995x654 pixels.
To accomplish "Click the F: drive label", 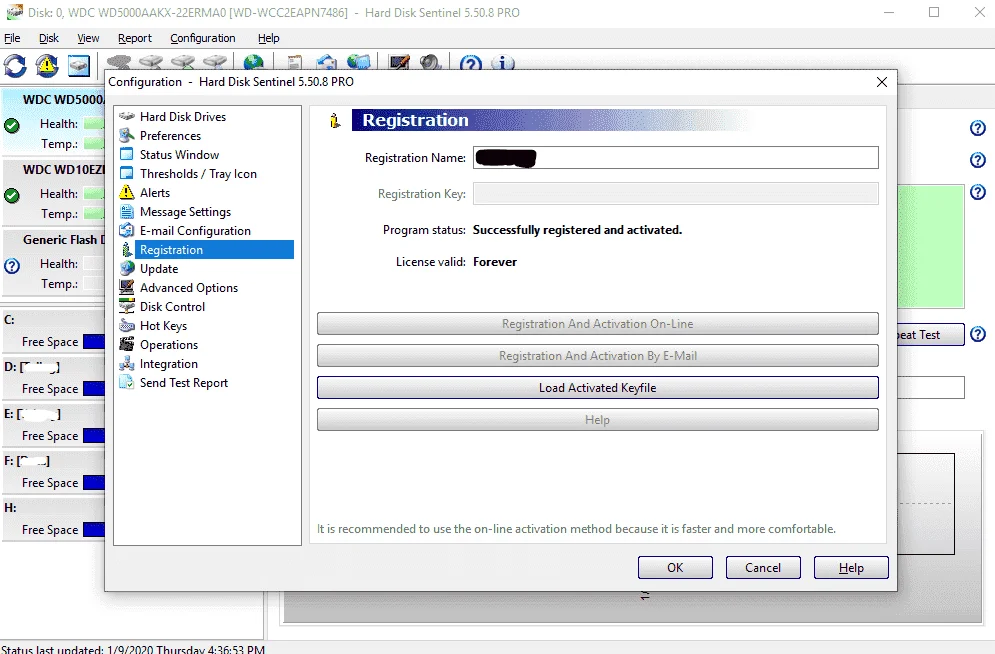I will click(x=27, y=461).
